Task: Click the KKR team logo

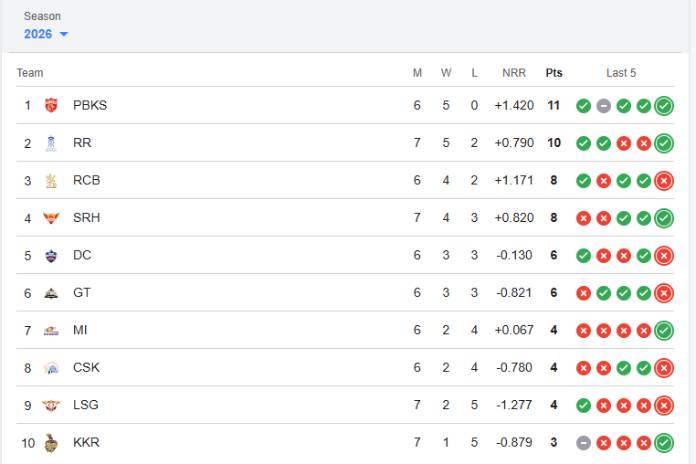Action: click(x=51, y=443)
